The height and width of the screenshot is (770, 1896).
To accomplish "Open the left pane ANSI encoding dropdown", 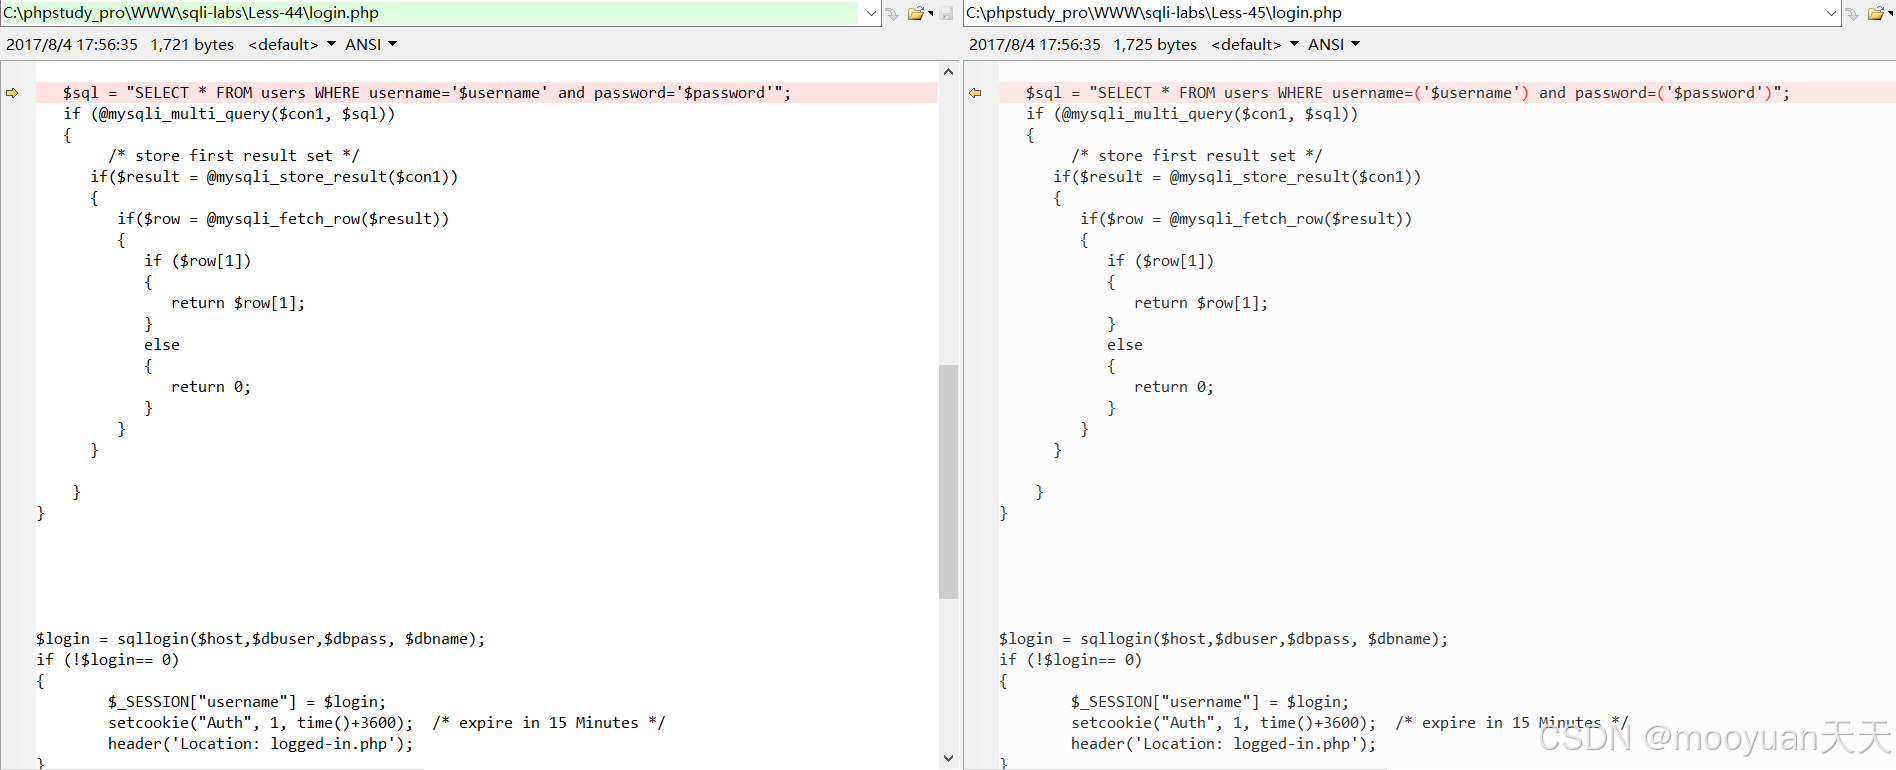I will tap(371, 44).
